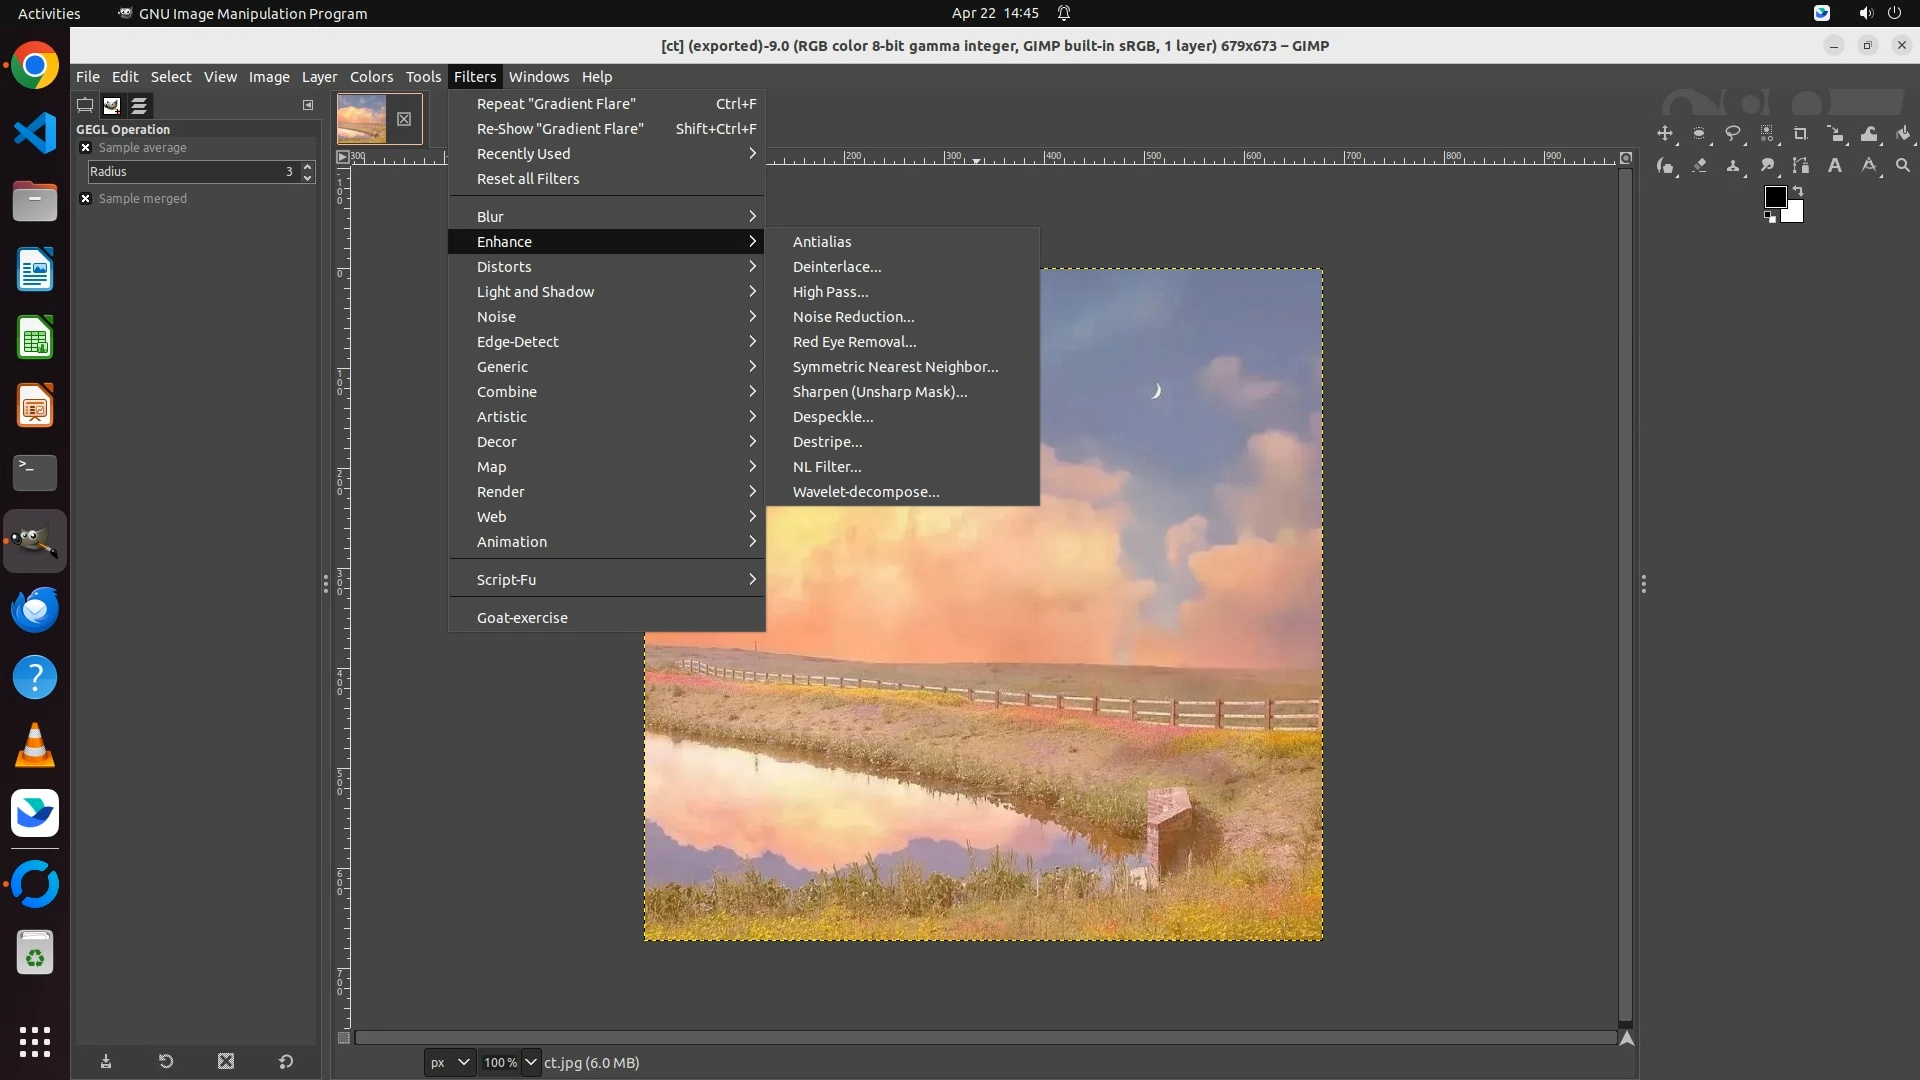Select the Bucket Fill tool
1920x1080 pixels.
(1903, 134)
